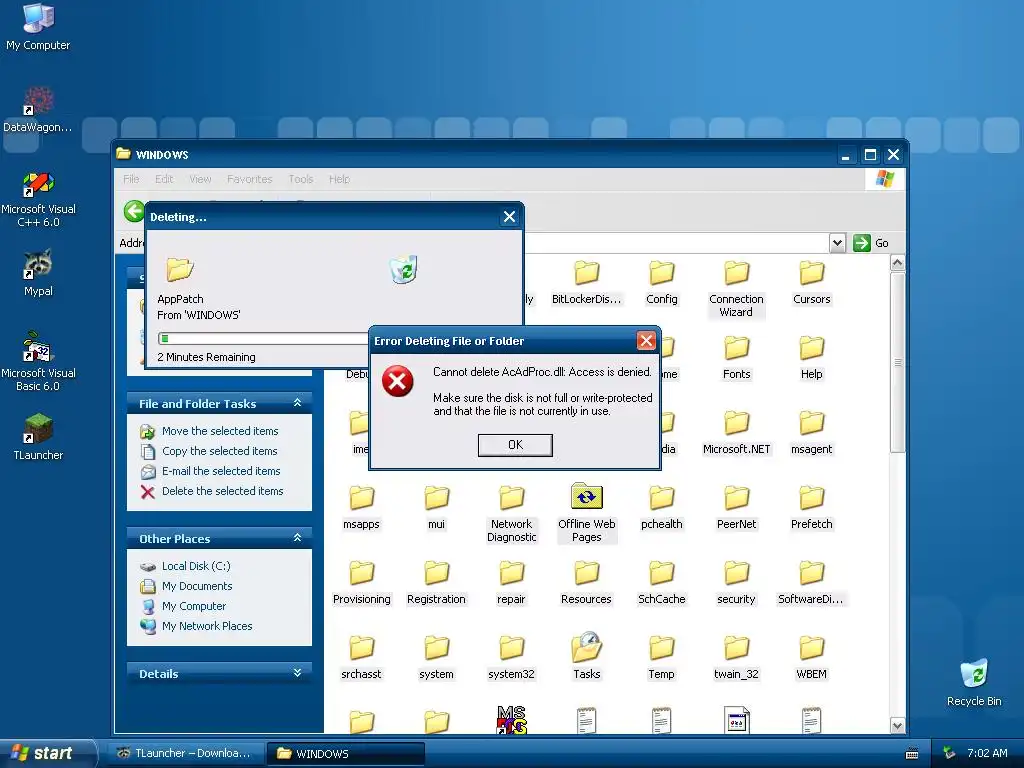
Task: Collapse the Other Places panel
Action: [298, 538]
